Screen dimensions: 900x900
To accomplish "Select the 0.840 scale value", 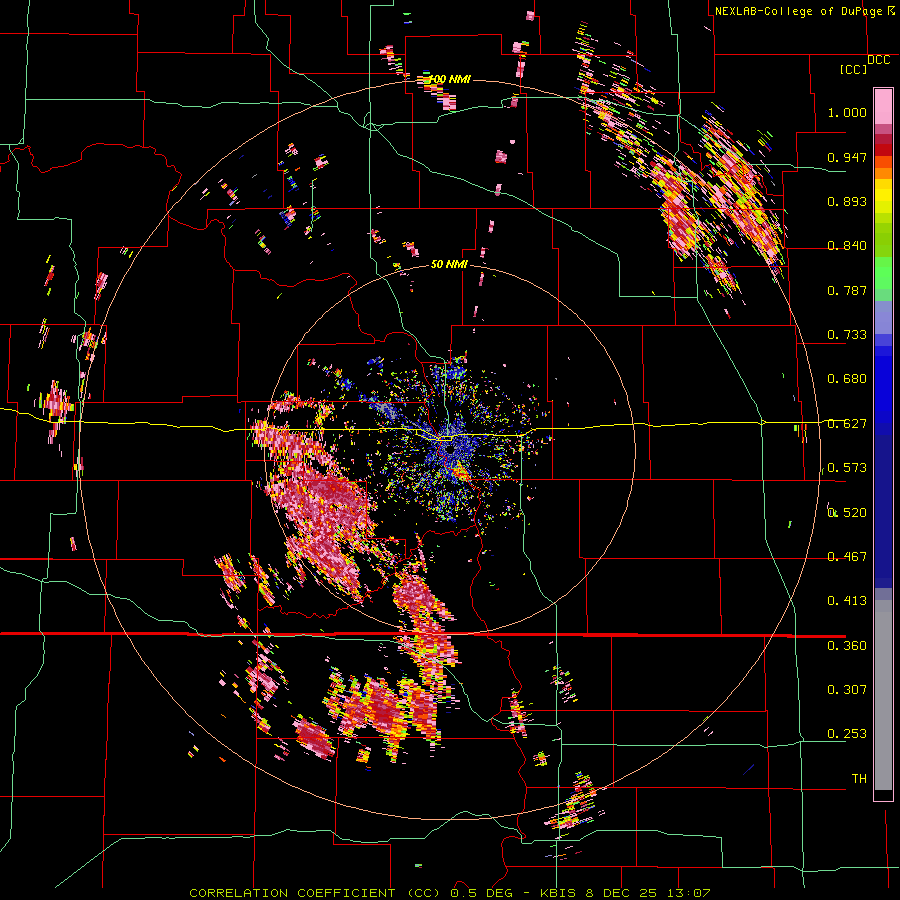I will click(x=847, y=246).
